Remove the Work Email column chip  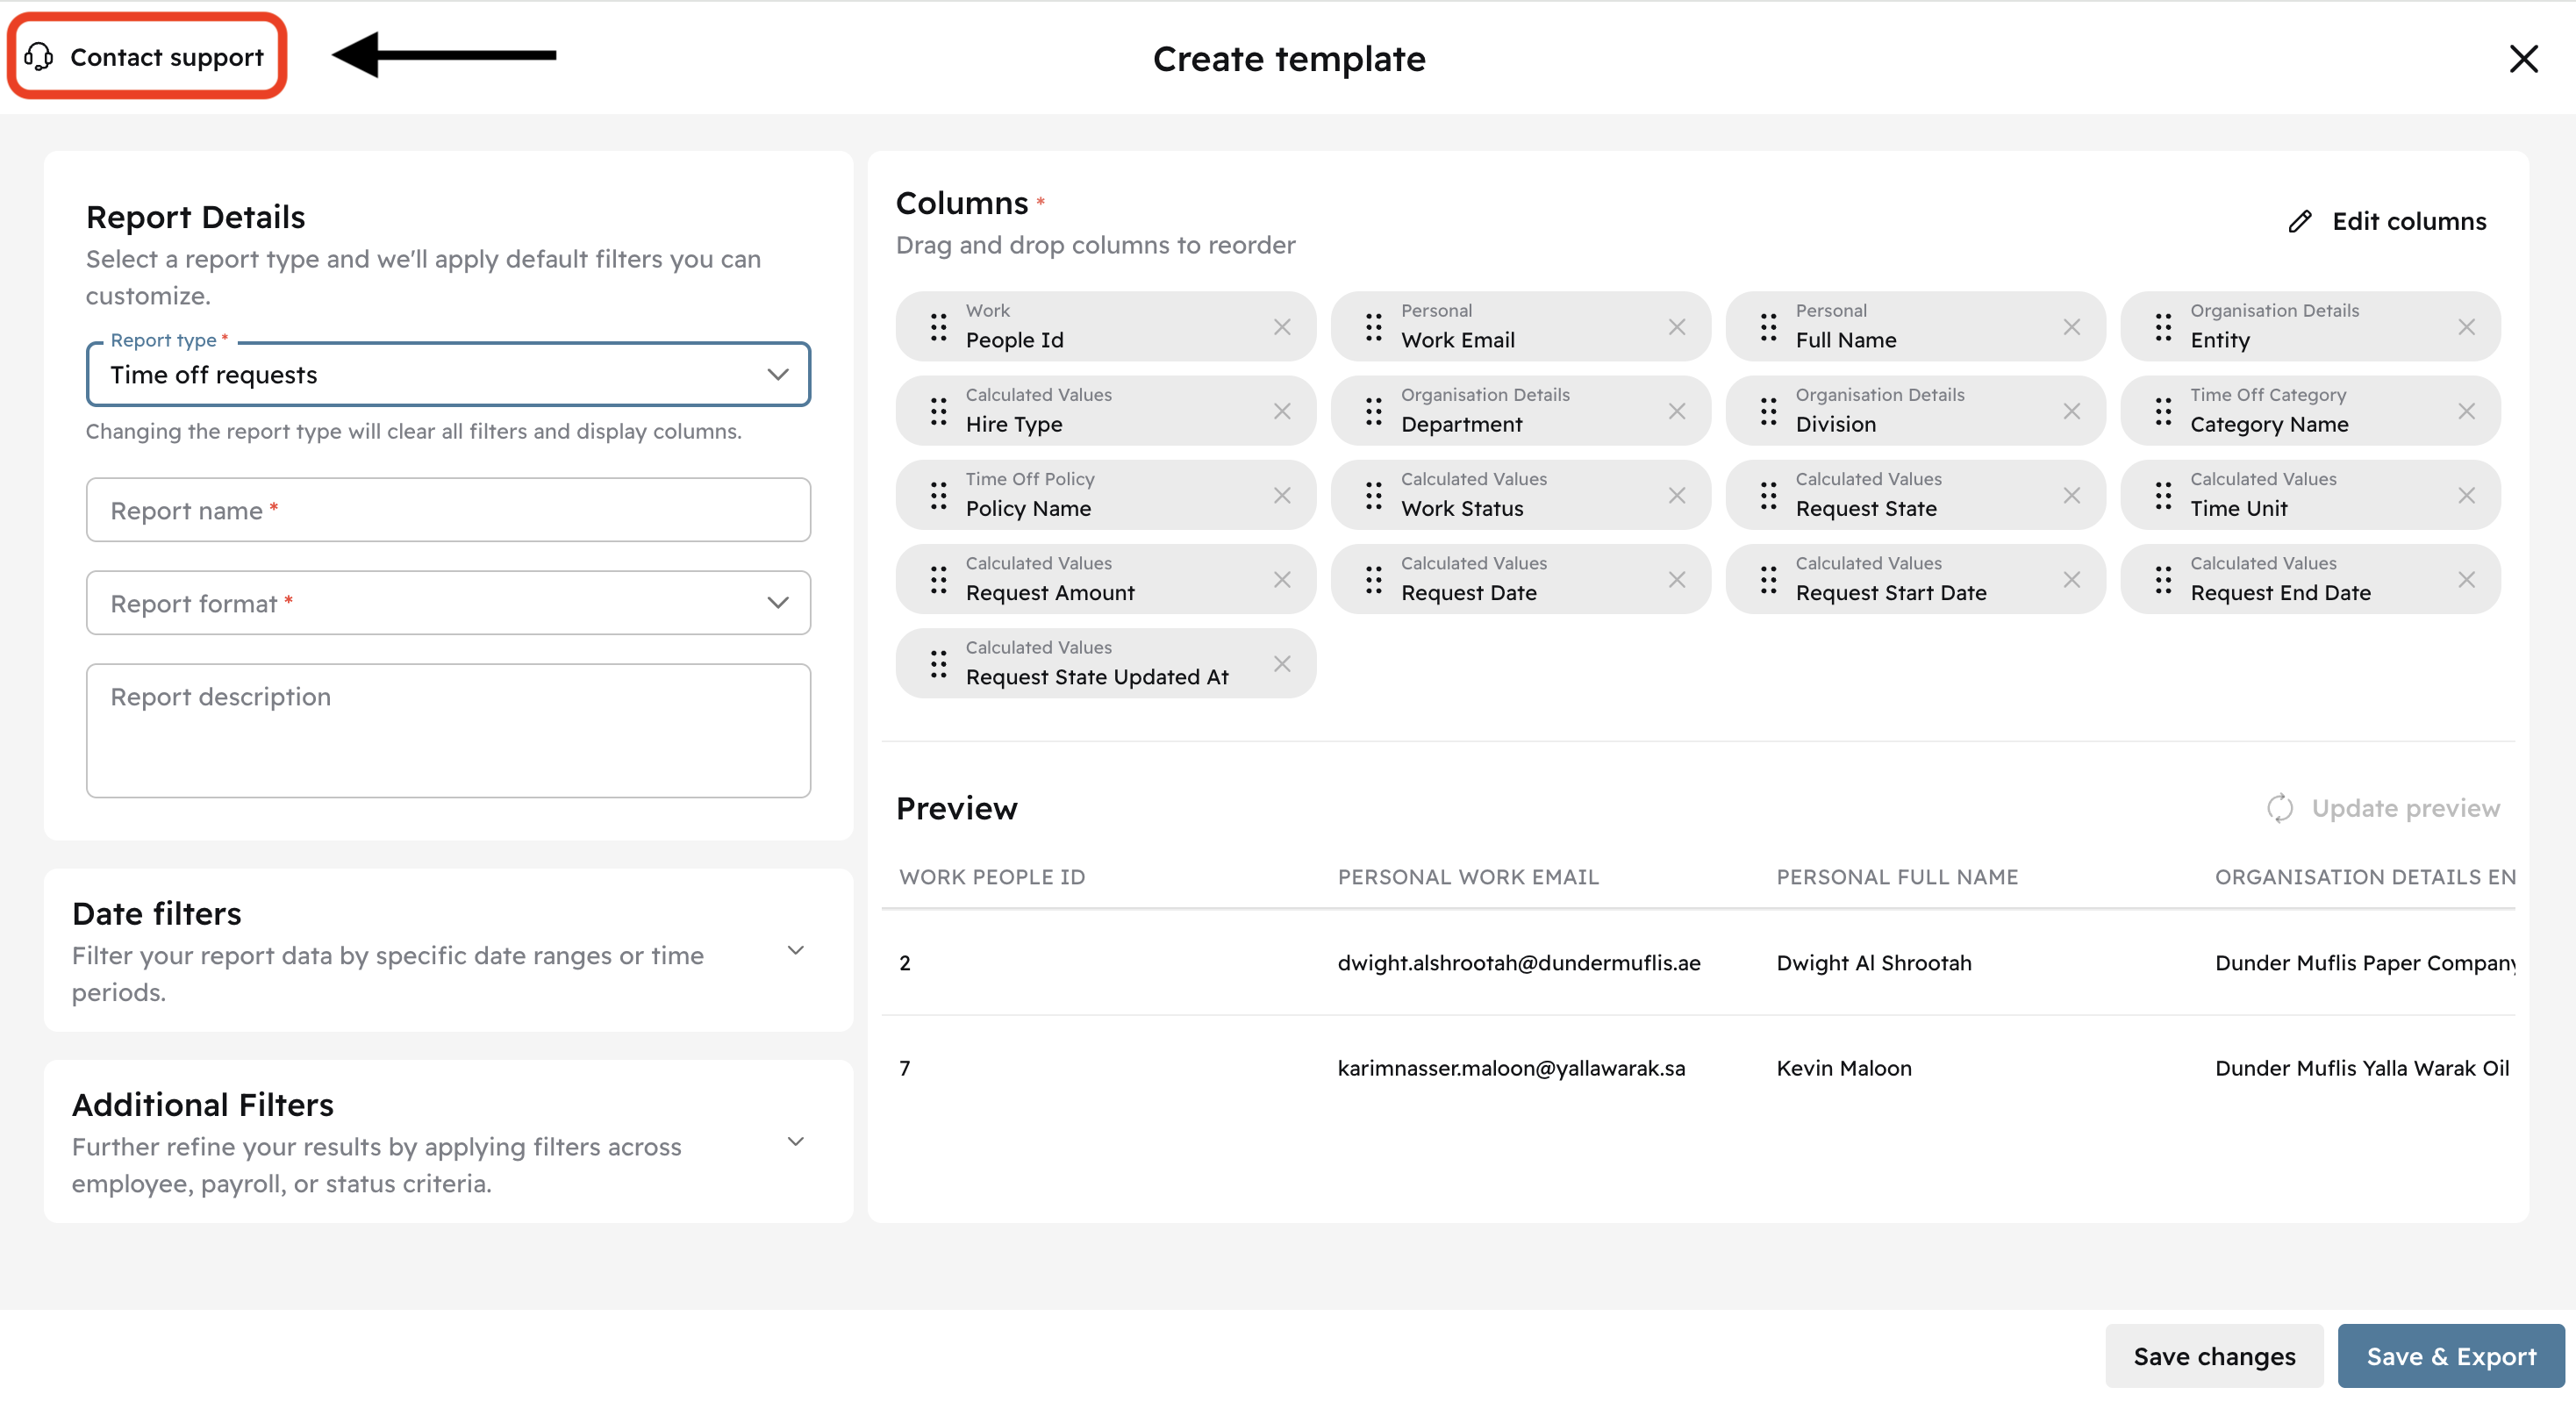tap(1677, 327)
